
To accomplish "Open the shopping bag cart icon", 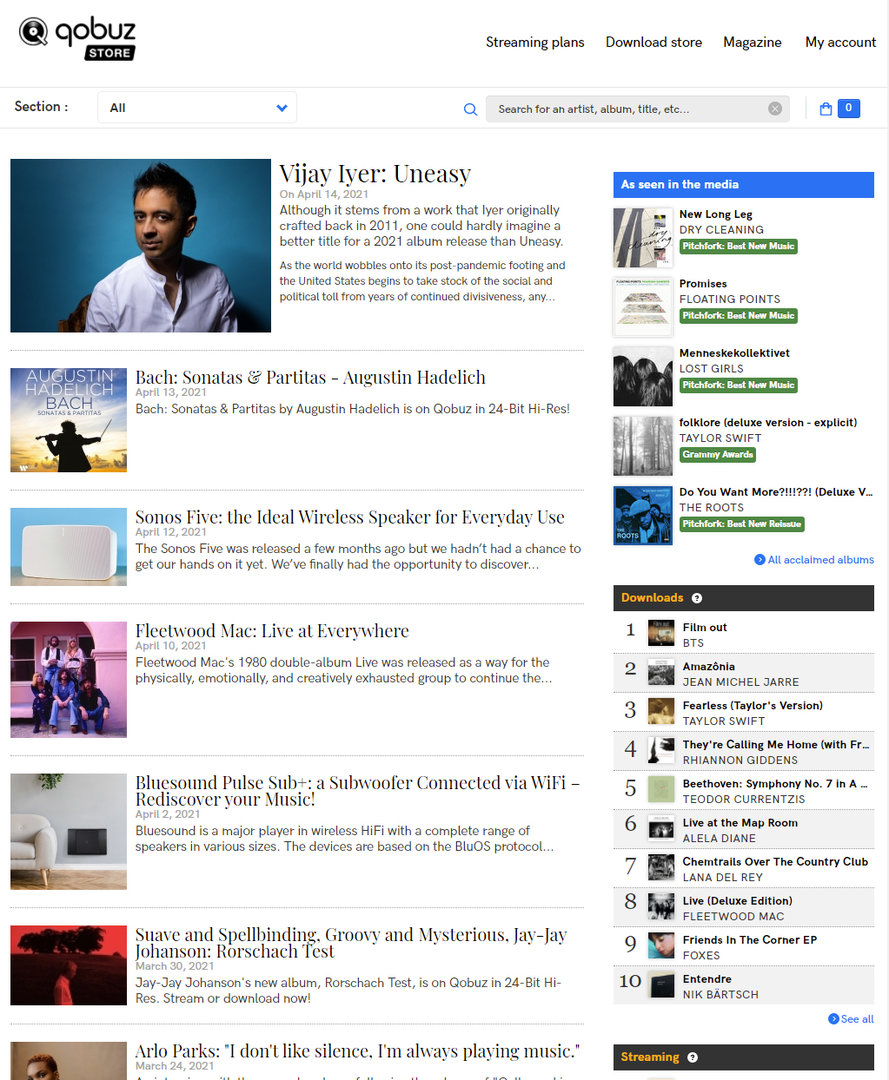I will (x=826, y=109).
